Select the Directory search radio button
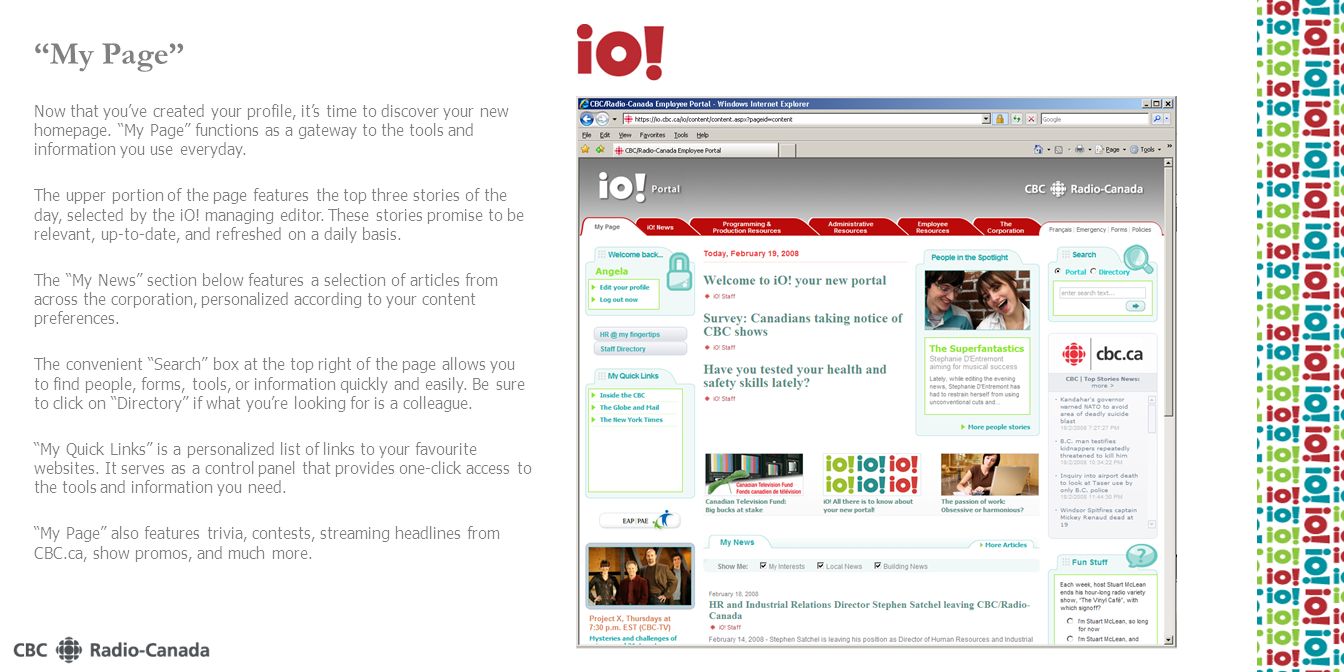Viewport: 1344px width, 672px height. 1093,271
